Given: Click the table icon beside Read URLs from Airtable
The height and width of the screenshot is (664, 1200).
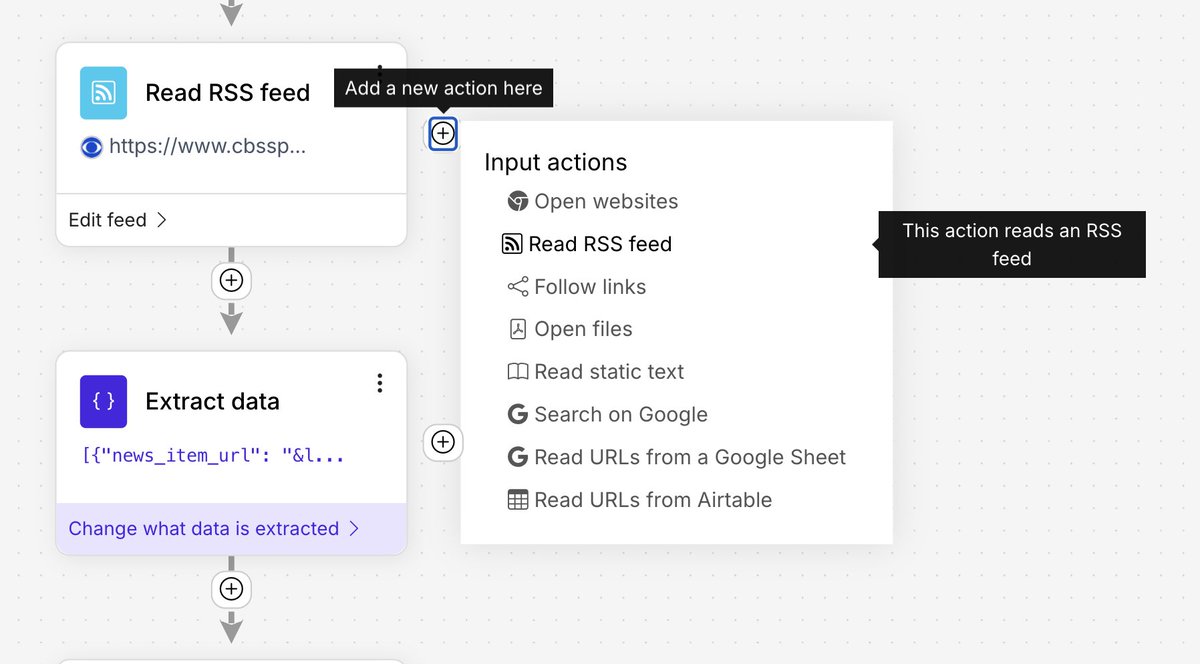Looking at the screenshot, I should 517,500.
